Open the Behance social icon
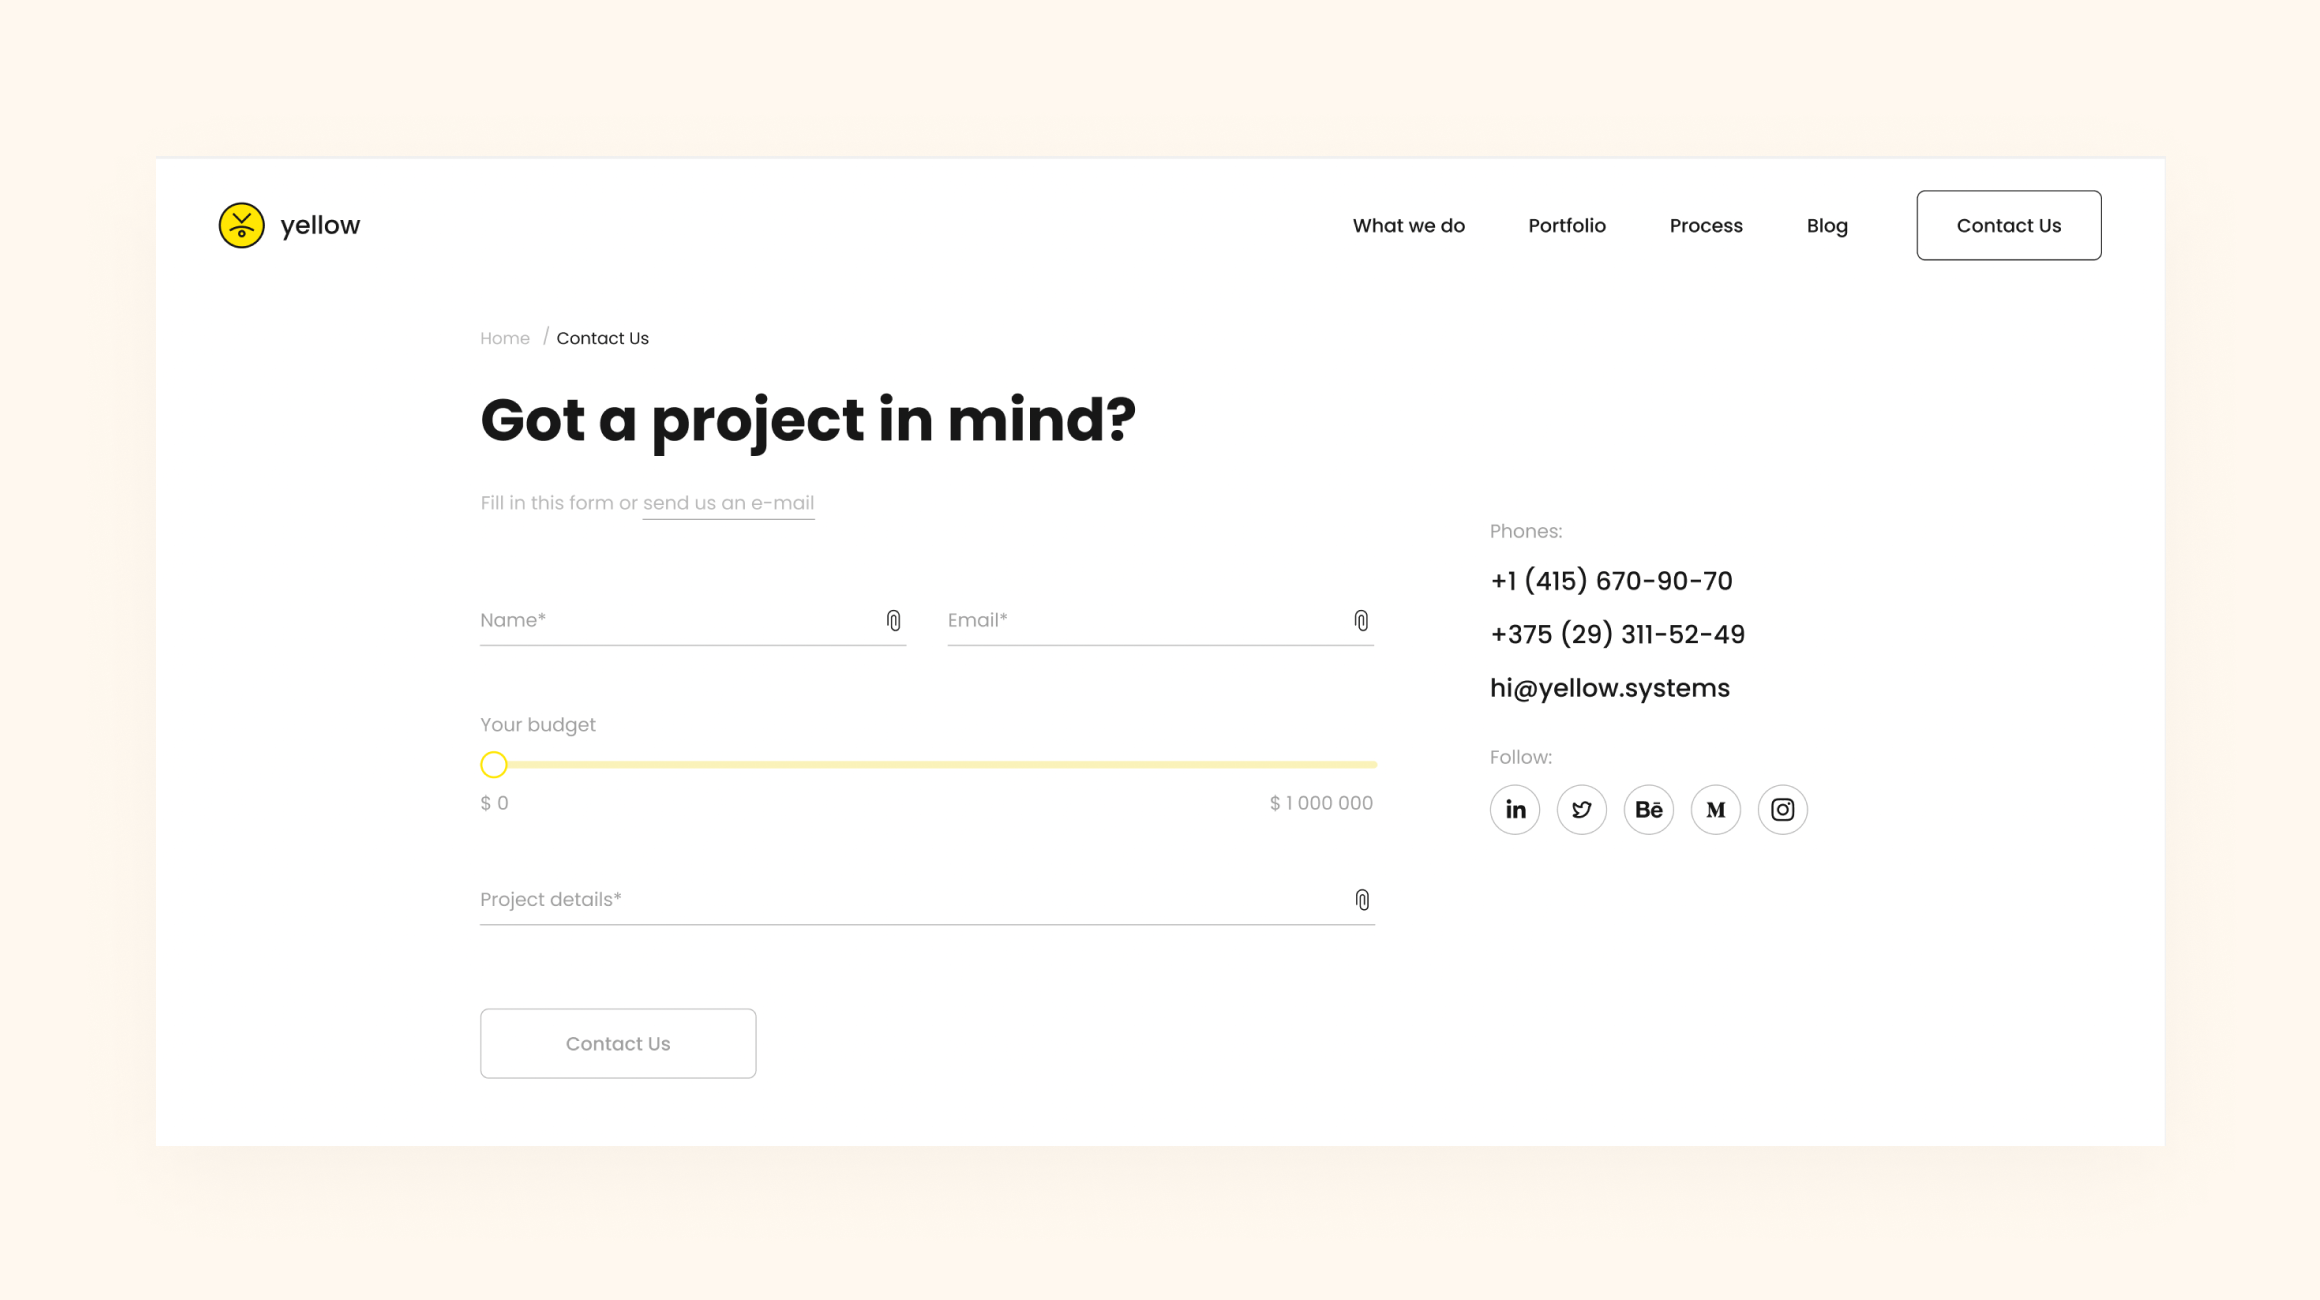 tap(1648, 810)
